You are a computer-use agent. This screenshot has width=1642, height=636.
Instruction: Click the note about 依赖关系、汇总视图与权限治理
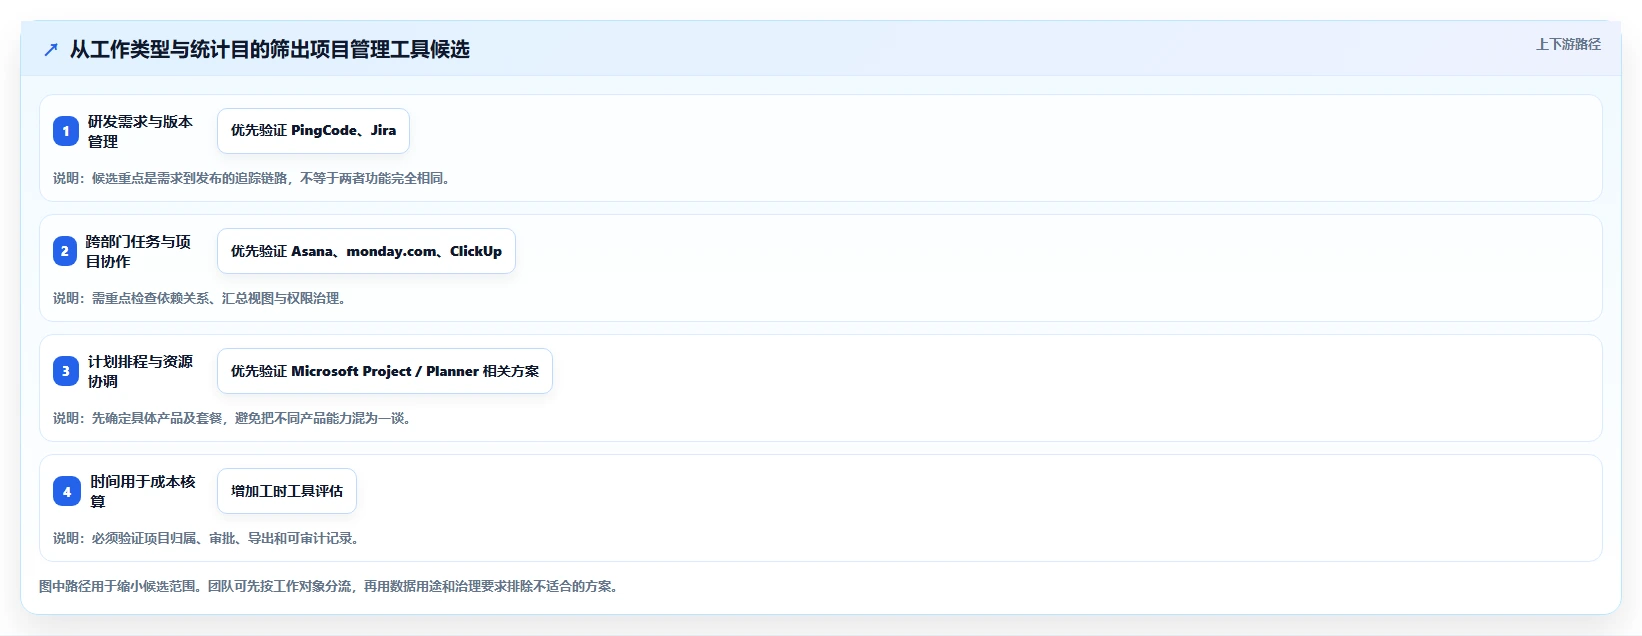pos(202,298)
